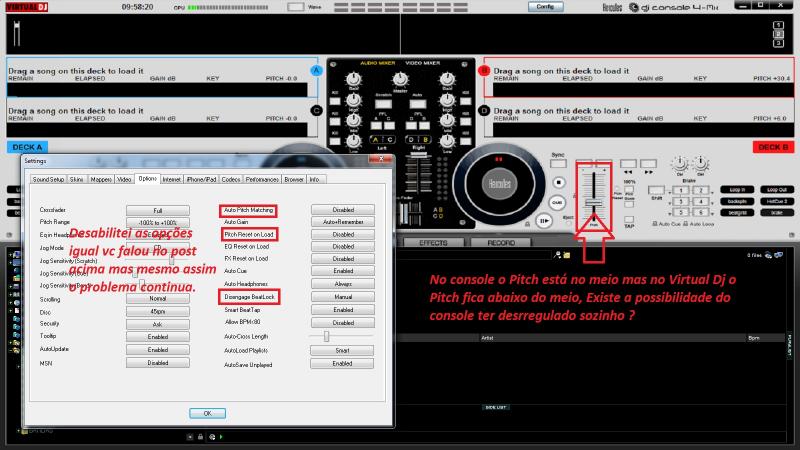Click the Master volume knob
Screen dimensions: 800x450
coord(400,79)
